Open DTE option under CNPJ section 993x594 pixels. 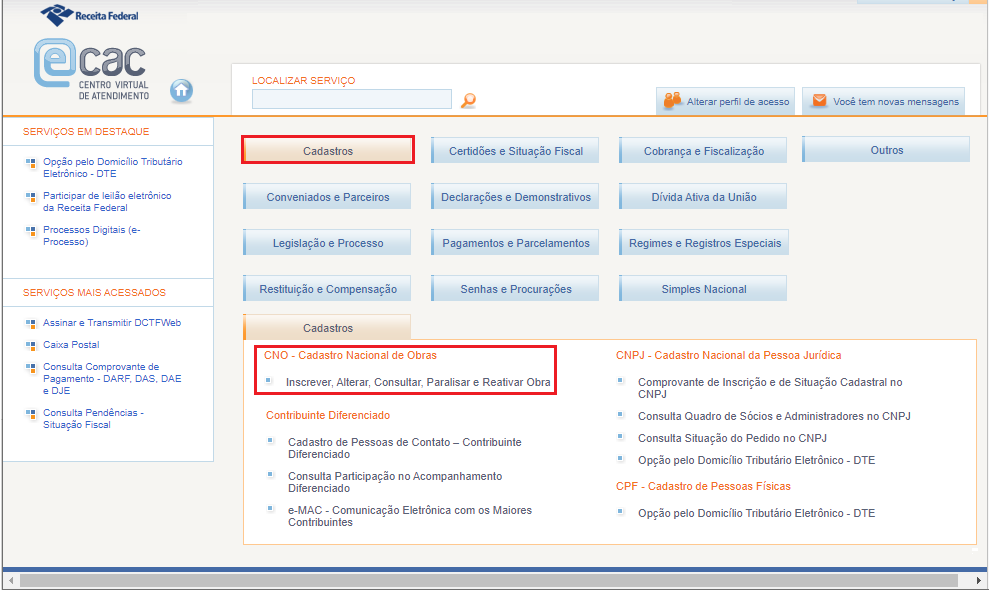click(756, 460)
